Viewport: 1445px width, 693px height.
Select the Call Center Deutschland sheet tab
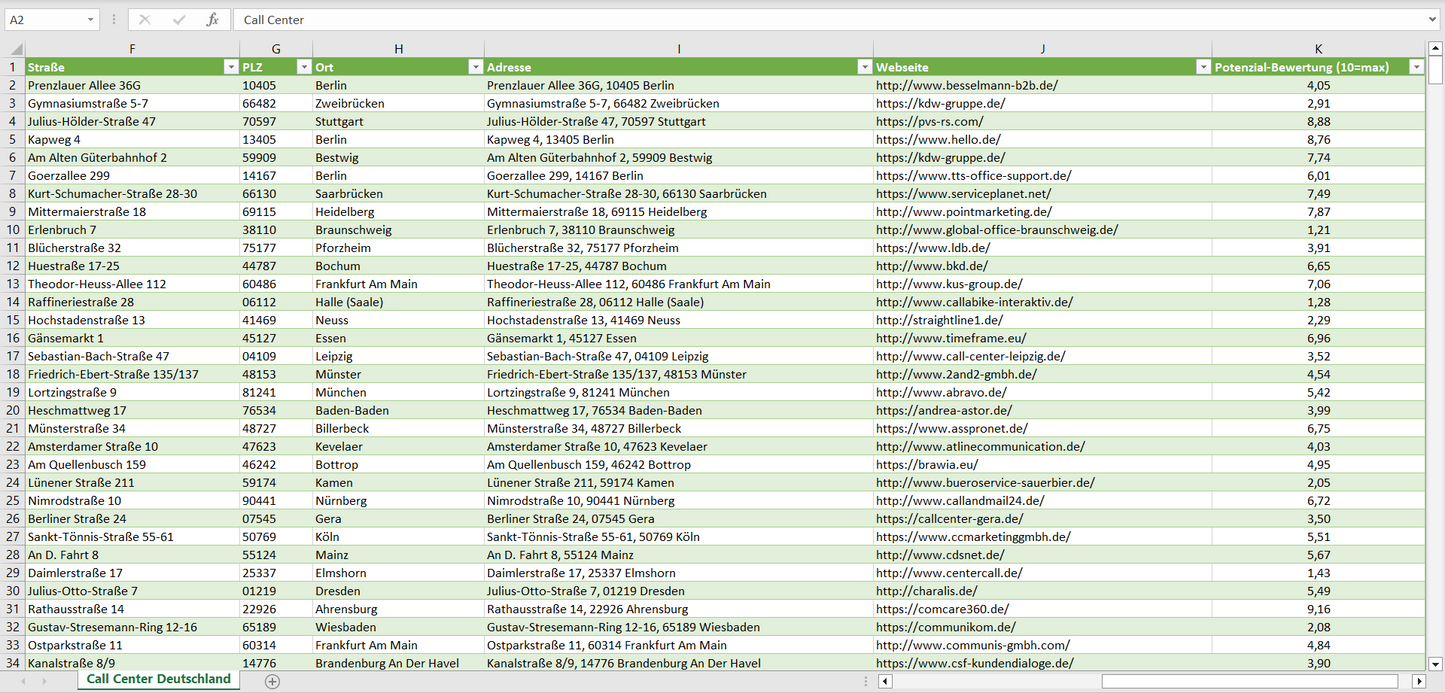158,679
